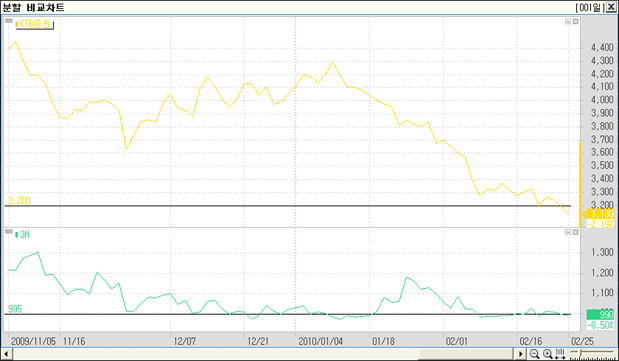The height and width of the screenshot is (361, 619).
Task: Click the green 990 current price tag
Action: (600, 314)
